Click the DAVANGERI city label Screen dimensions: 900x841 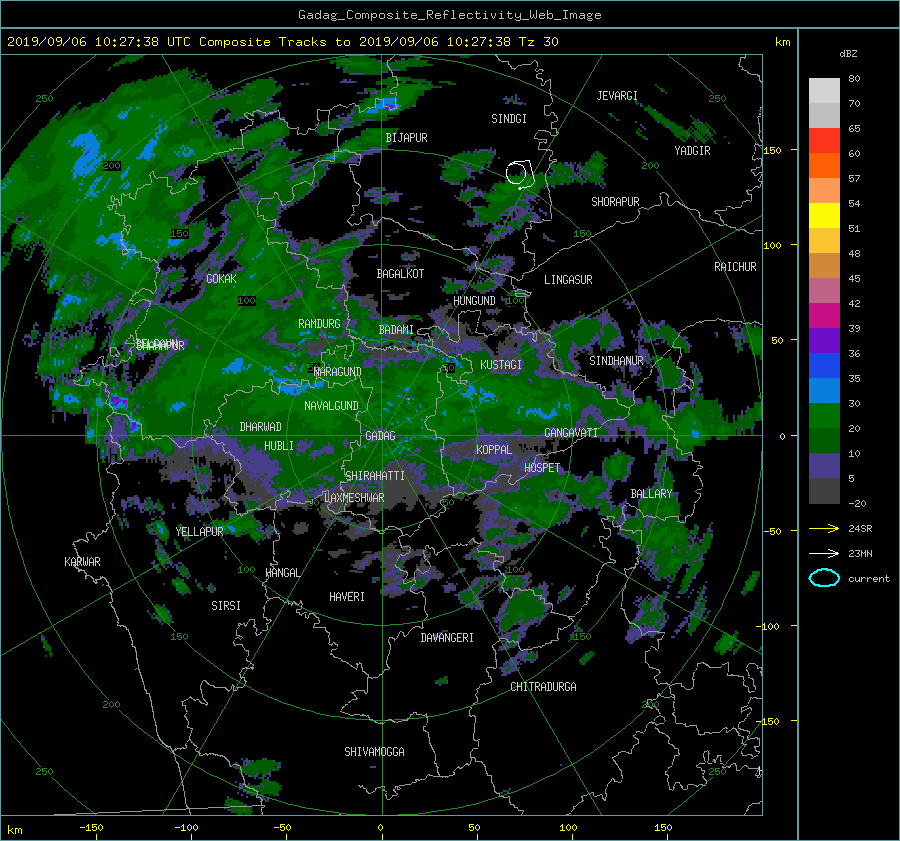pos(447,638)
